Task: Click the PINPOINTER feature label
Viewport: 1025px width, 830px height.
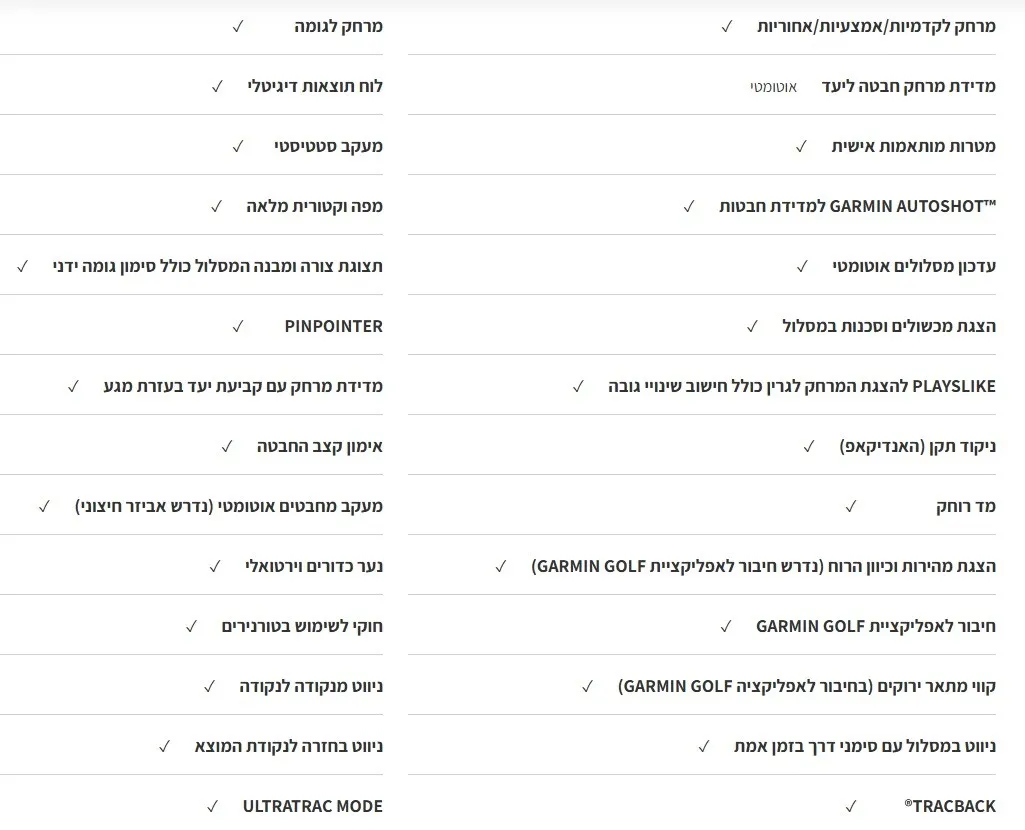Action: coord(333,326)
